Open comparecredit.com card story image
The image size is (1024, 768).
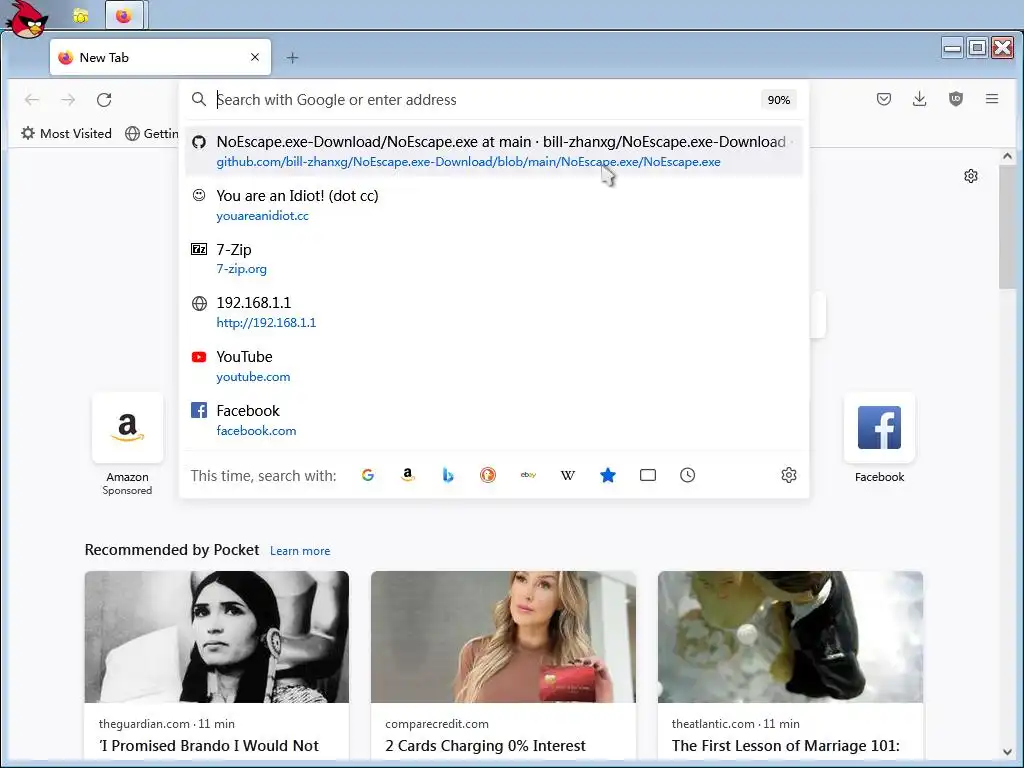click(x=503, y=637)
